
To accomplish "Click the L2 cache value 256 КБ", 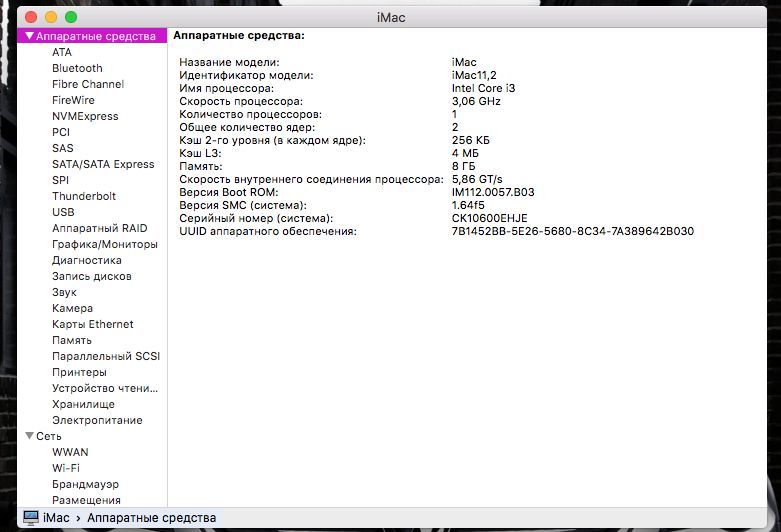I will tap(471, 140).
